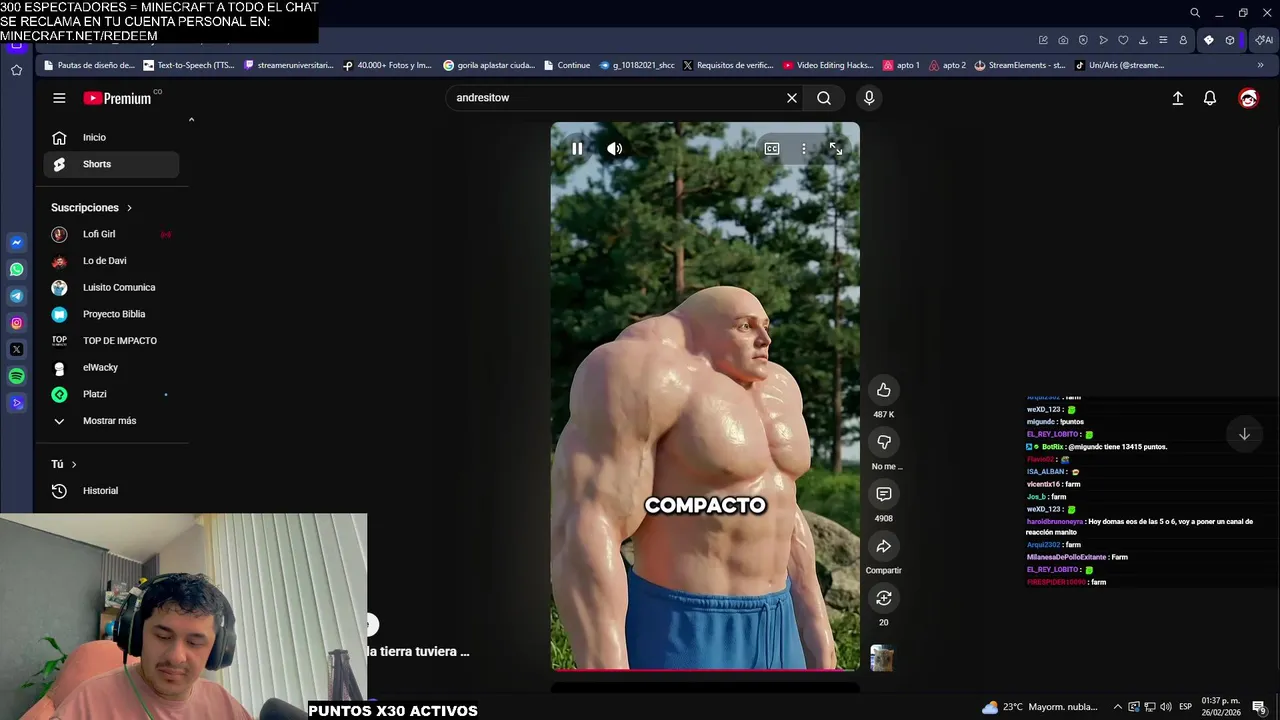The image size is (1280, 720).
Task: Open the 4908 comments panel
Action: point(884,494)
